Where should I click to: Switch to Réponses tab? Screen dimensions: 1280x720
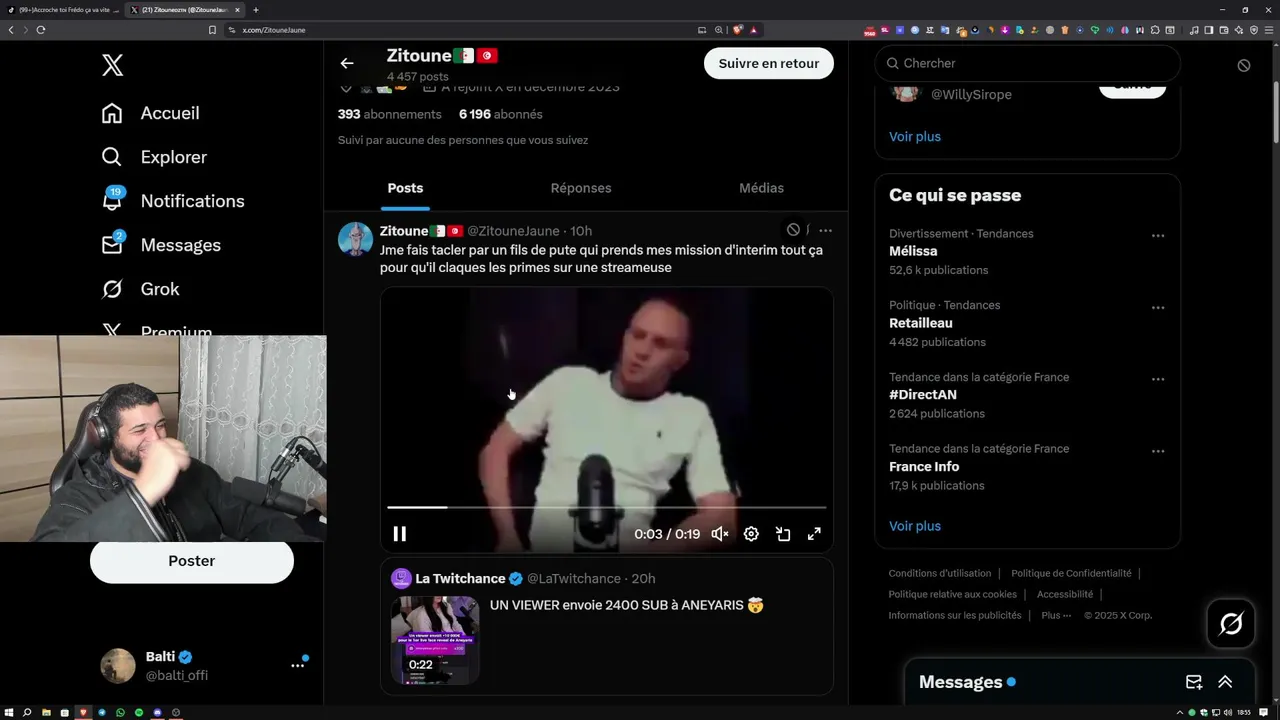pos(581,188)
